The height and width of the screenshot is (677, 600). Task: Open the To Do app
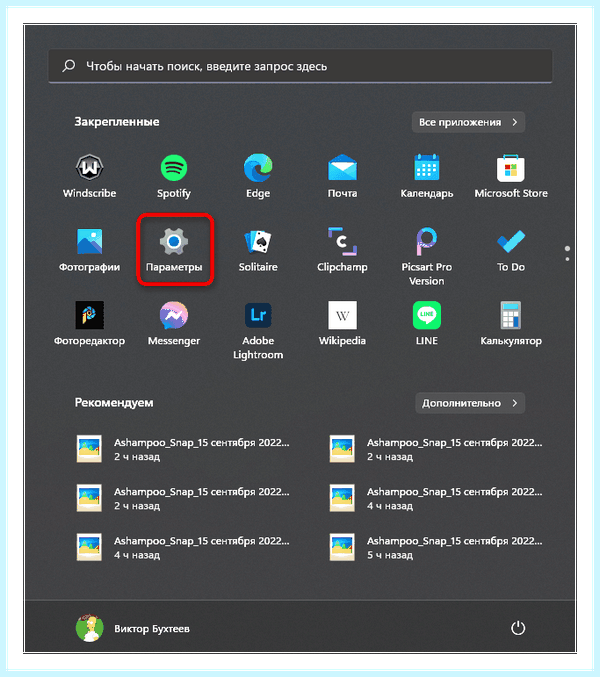pyautogui.click(x=511, y=250)
